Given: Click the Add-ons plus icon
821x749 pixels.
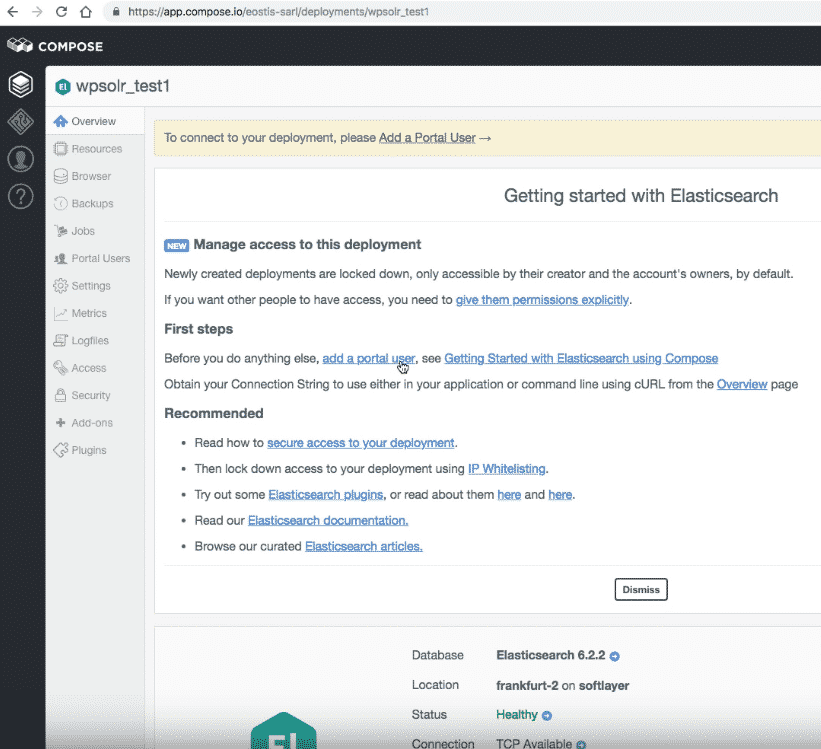Looking at the screenshot, I should coord(61,423).
